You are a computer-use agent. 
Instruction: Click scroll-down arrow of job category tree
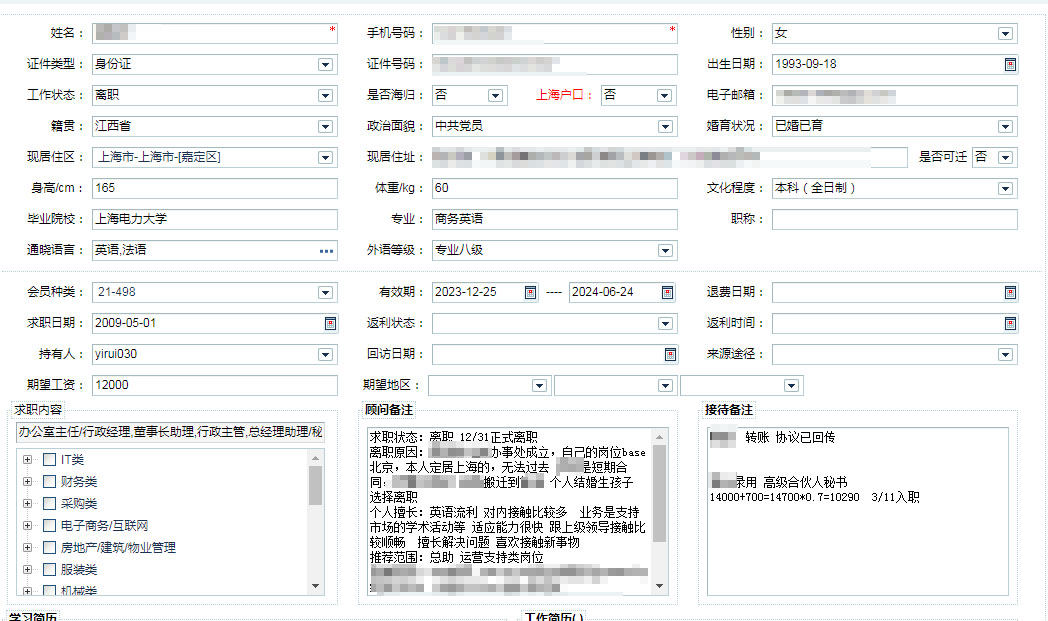(315, 586)
